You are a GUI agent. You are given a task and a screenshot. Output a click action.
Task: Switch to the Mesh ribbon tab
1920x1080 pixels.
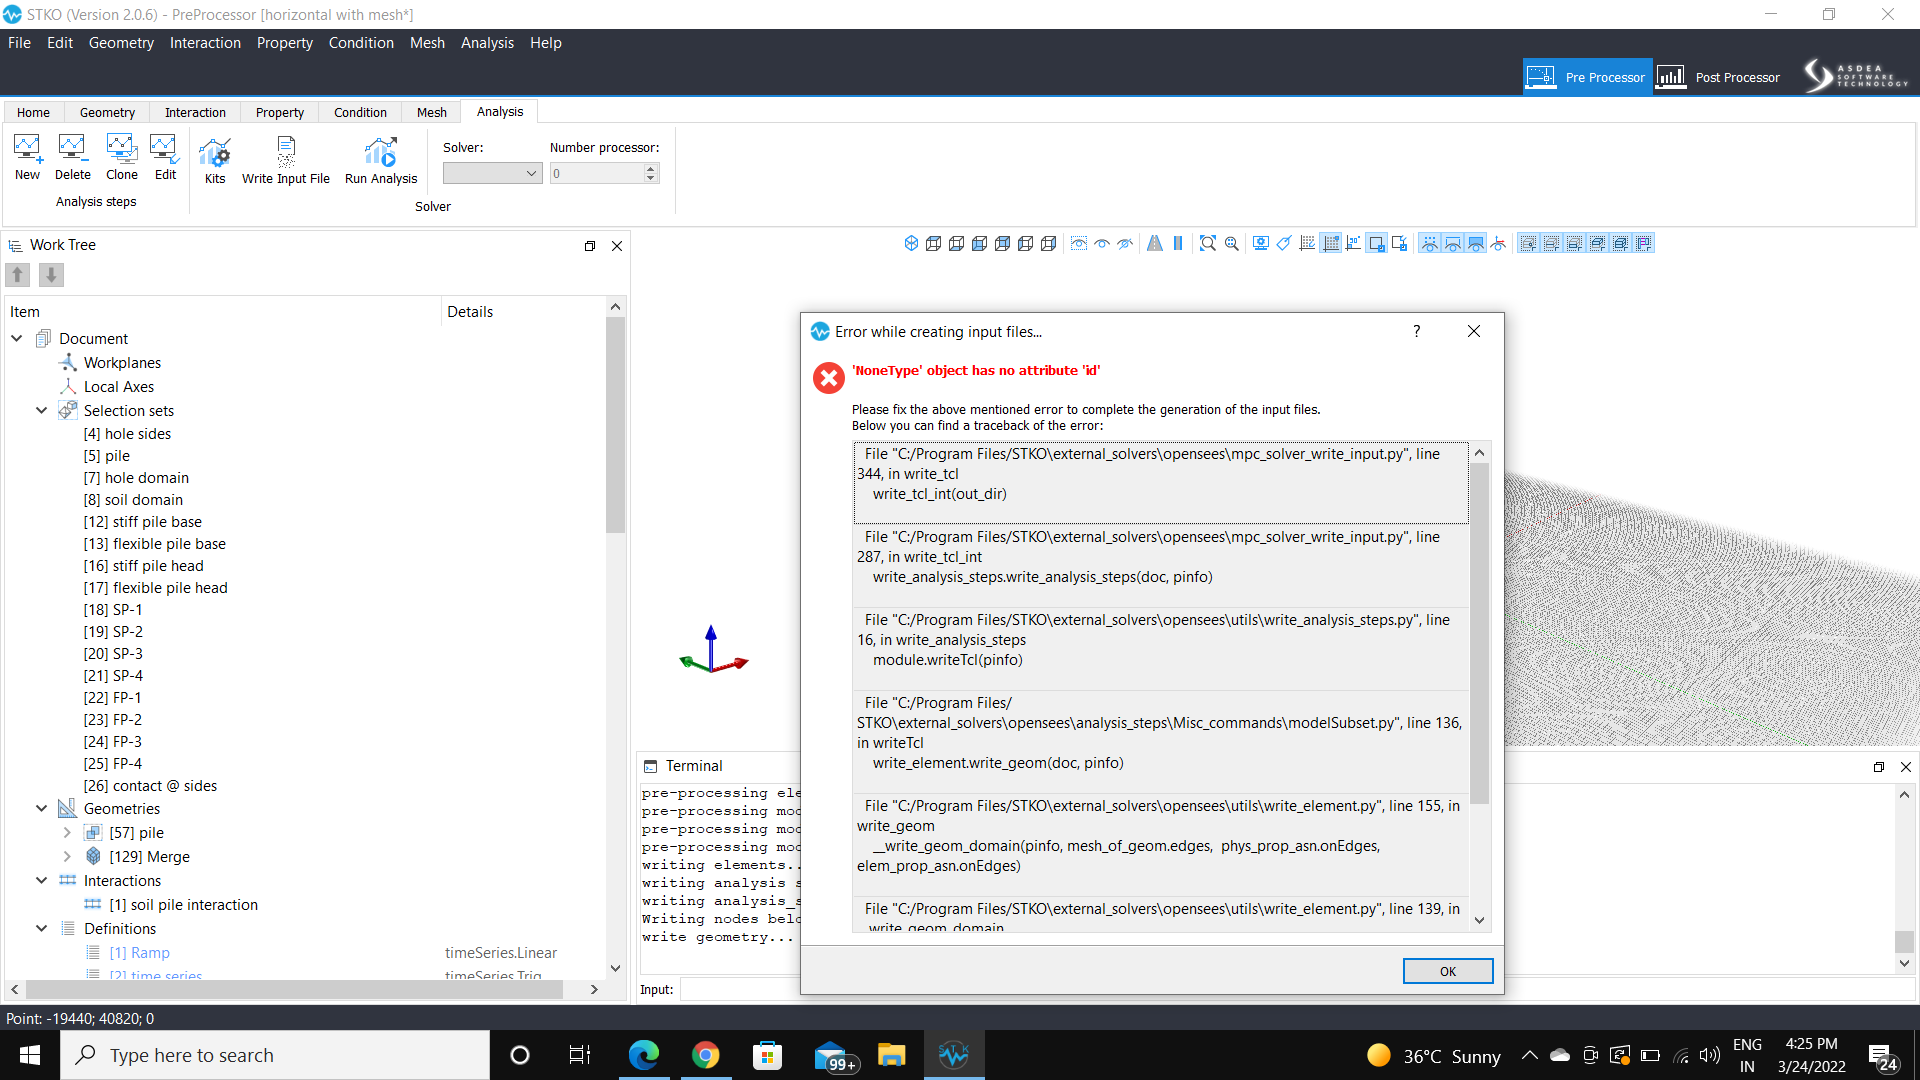(432, 112)
